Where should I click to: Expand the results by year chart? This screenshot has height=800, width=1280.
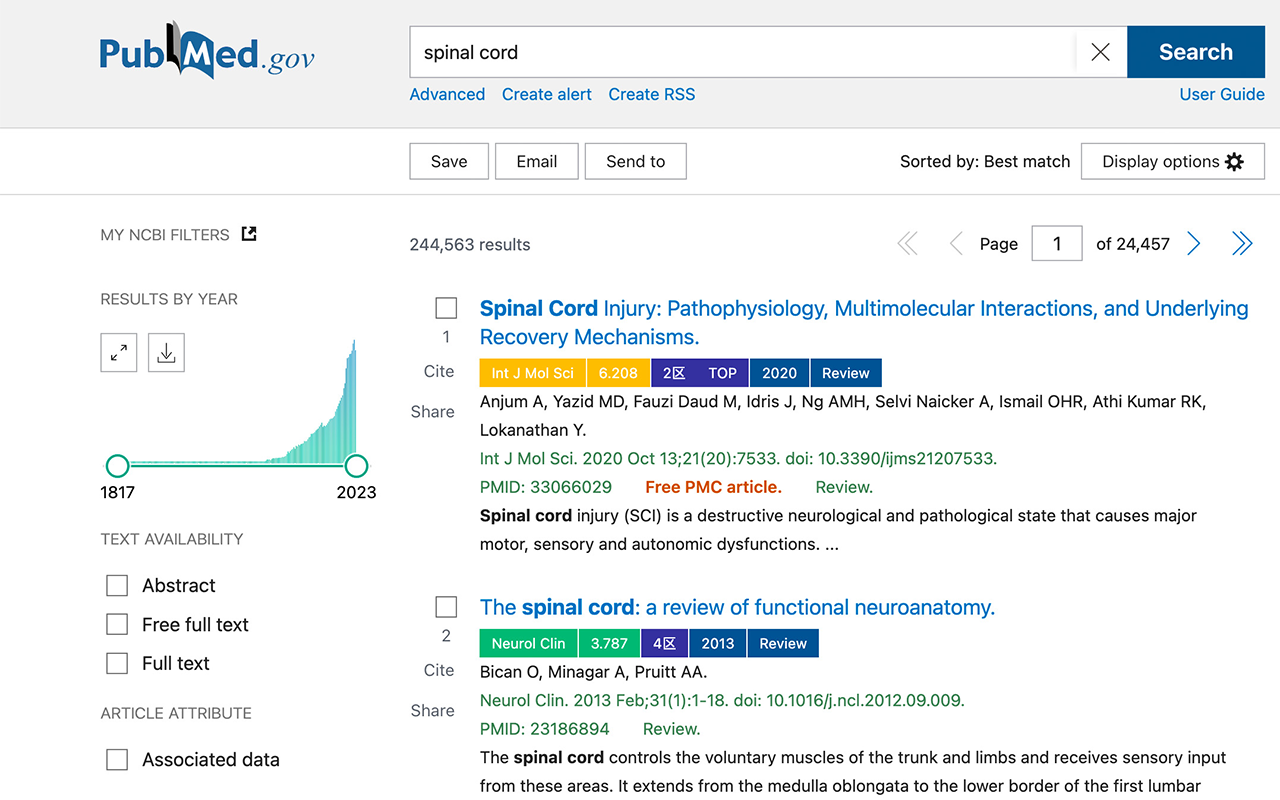click(x=119, y=353)
